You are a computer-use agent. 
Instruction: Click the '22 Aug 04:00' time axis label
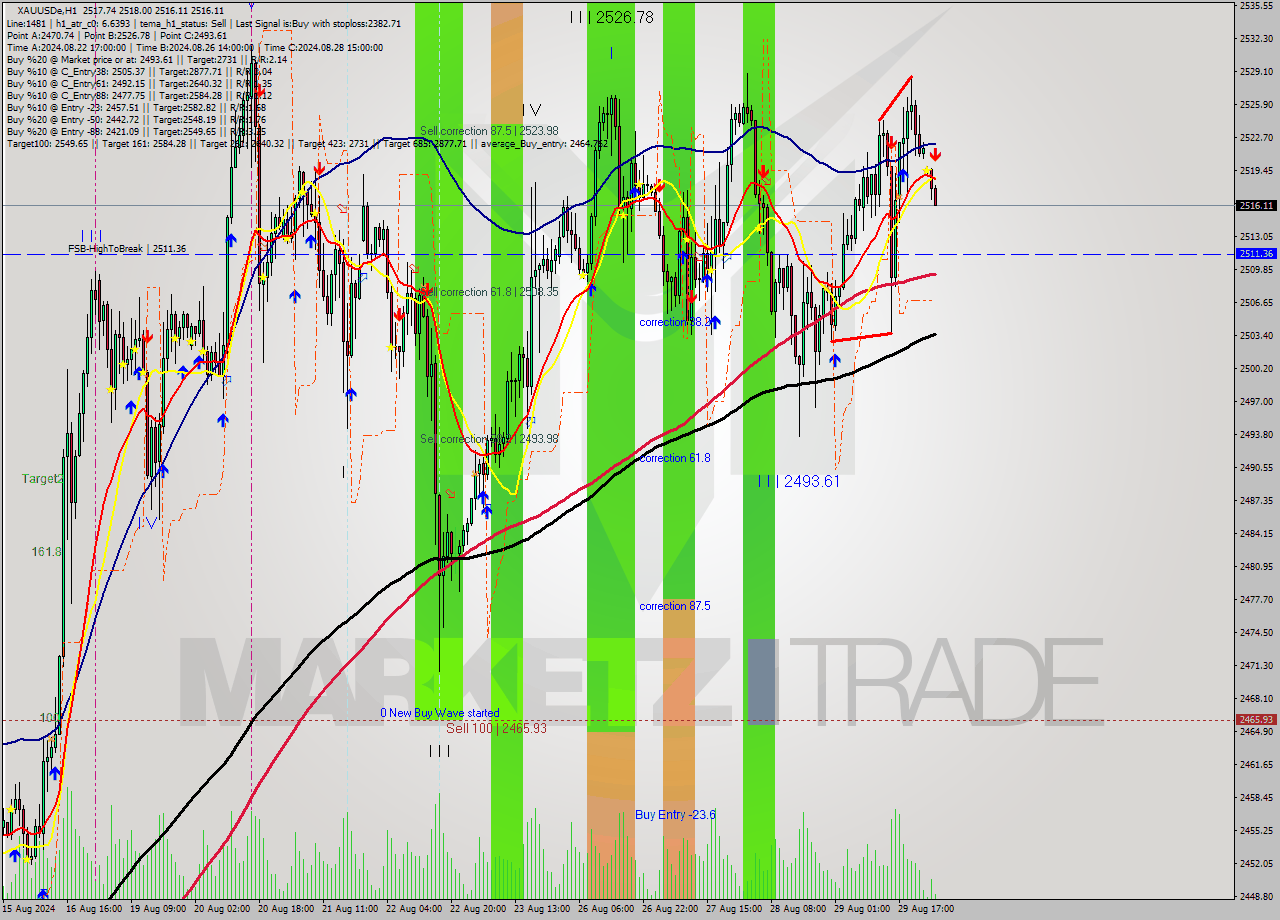(415, 909)
